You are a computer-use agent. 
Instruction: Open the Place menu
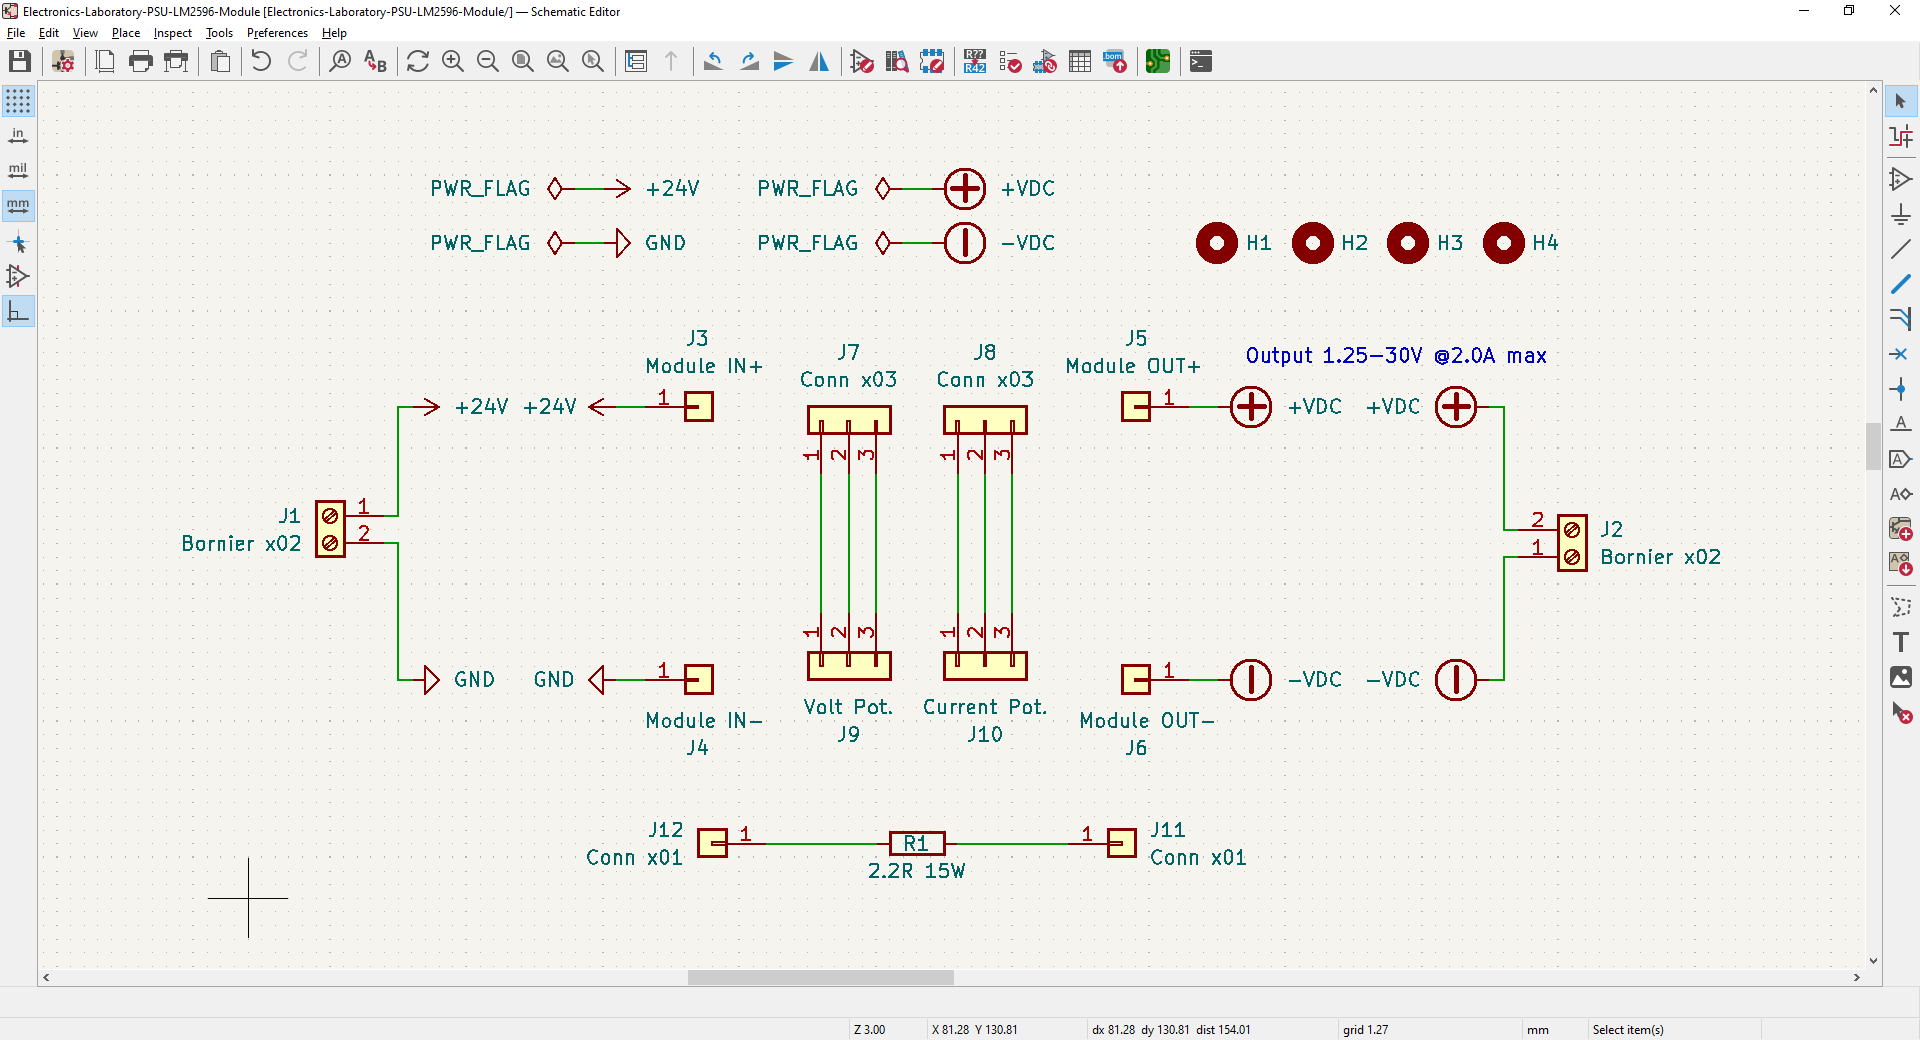126,33
